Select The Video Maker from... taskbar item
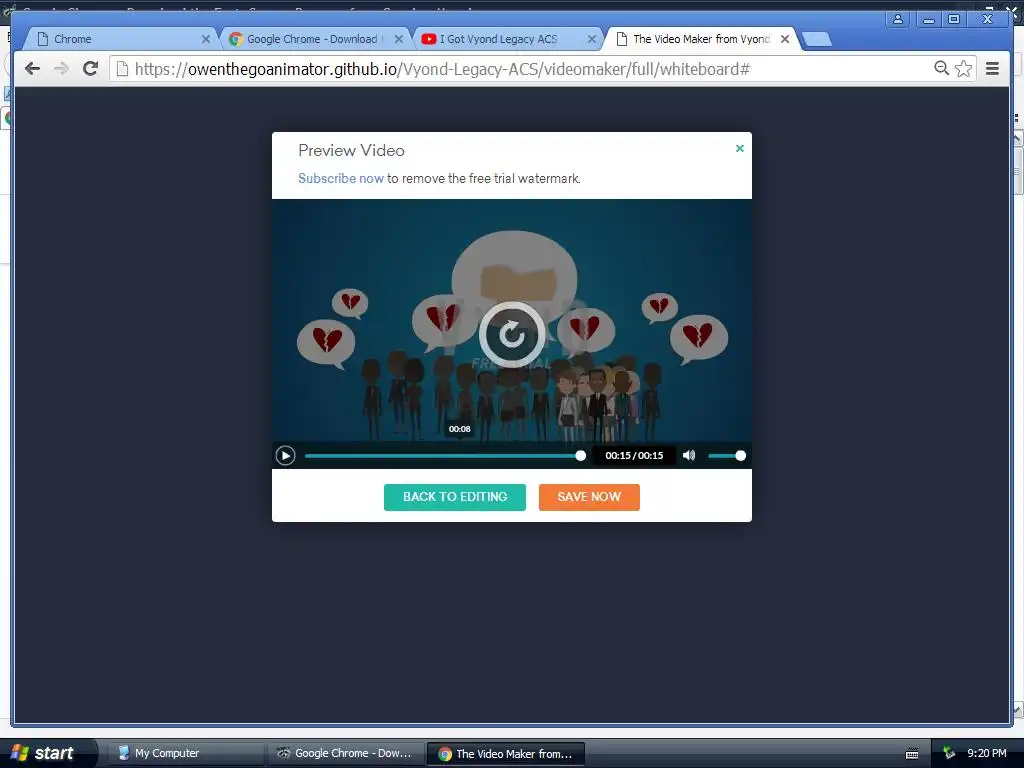1024x768 pixels. click(x=505, y=754)
